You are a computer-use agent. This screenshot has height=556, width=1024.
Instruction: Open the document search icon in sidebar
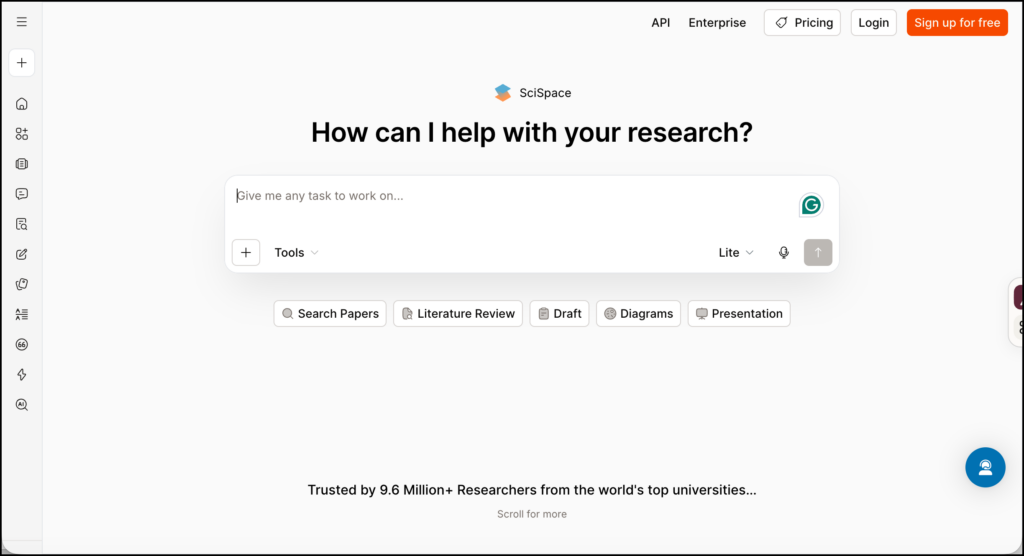[x=22, y=224]
